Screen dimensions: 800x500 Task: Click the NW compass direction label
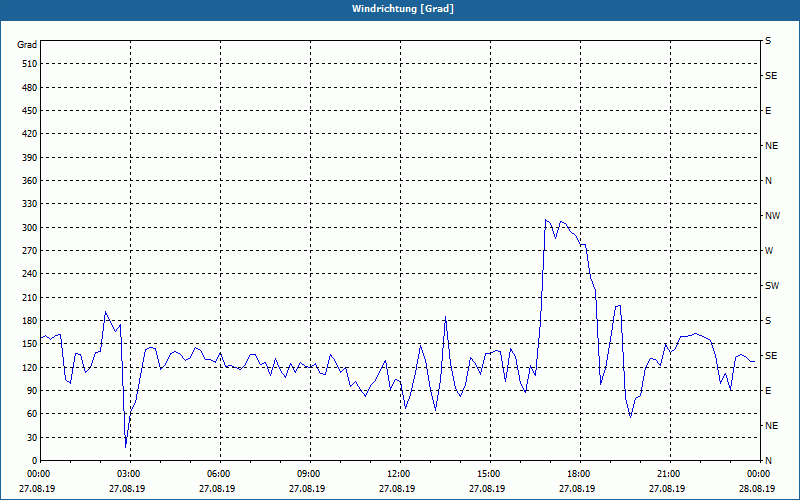(772, 216)
